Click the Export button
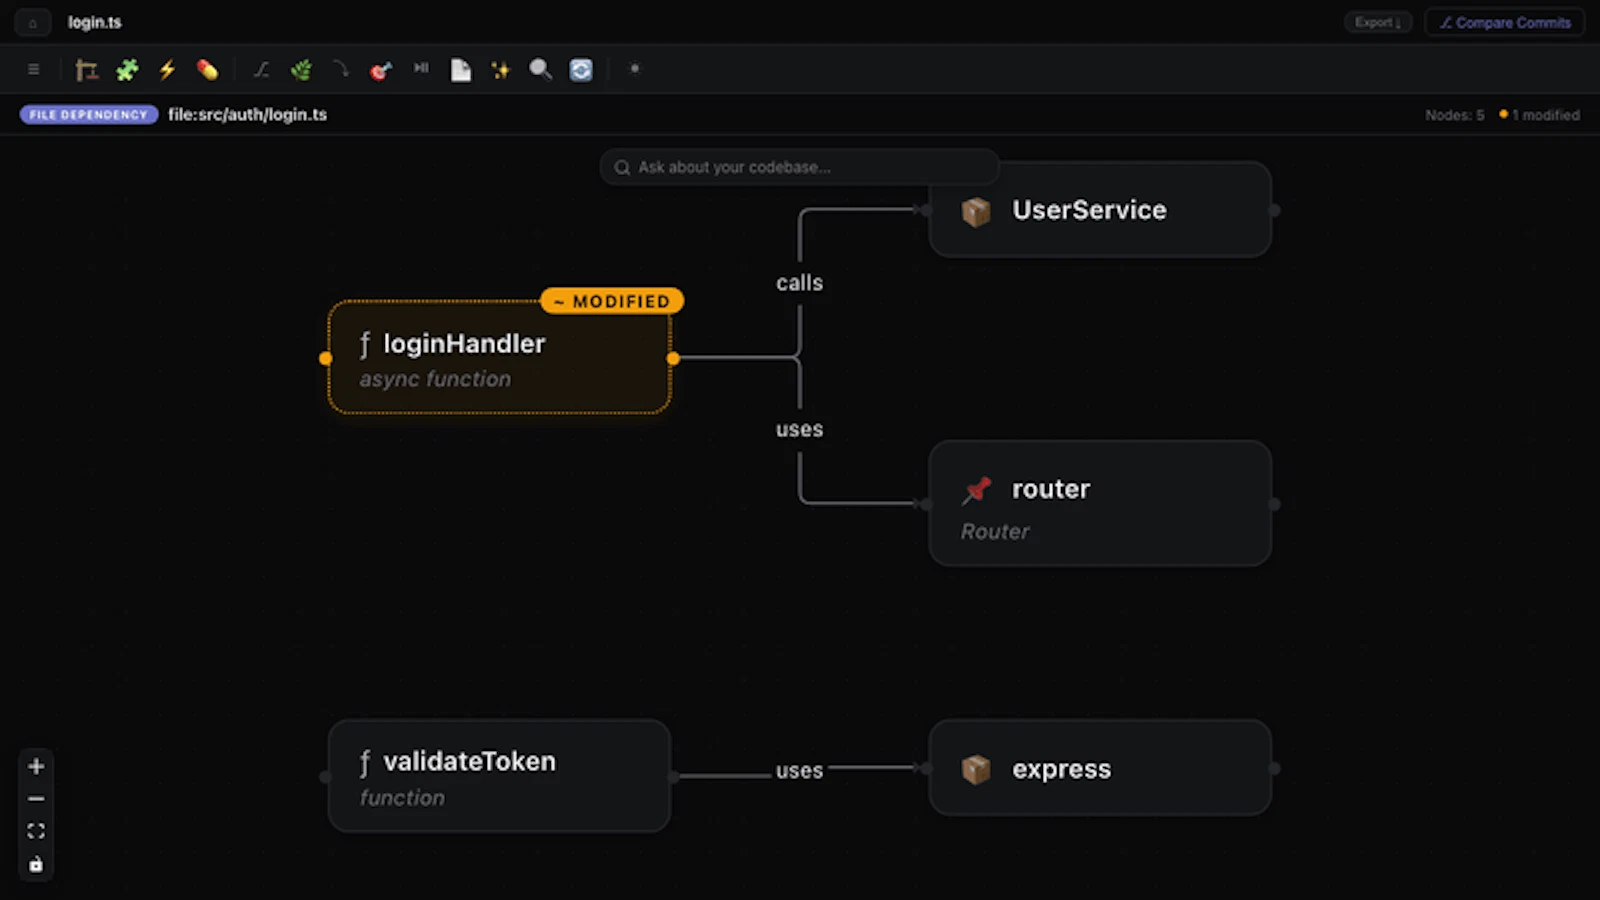1600x900 pixels. coord(1377,22)
